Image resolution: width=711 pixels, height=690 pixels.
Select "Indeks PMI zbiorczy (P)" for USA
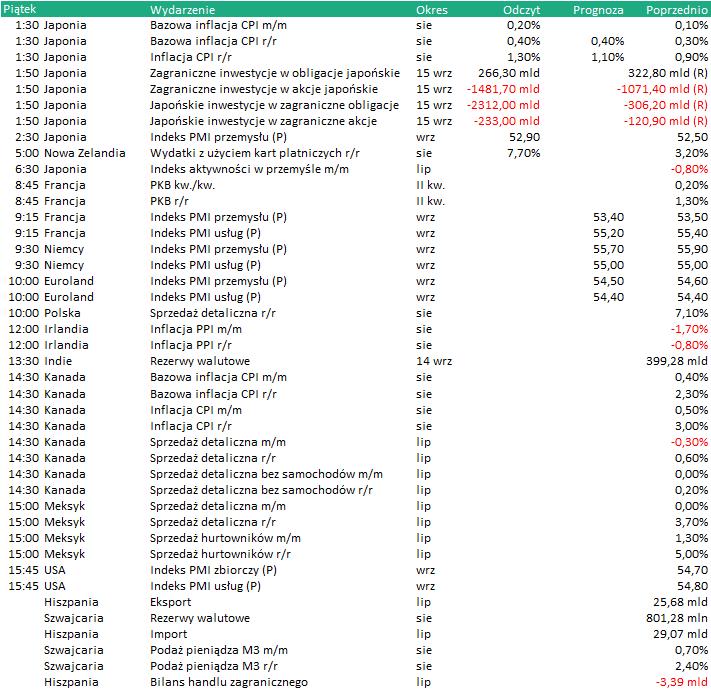coord(213,570)
